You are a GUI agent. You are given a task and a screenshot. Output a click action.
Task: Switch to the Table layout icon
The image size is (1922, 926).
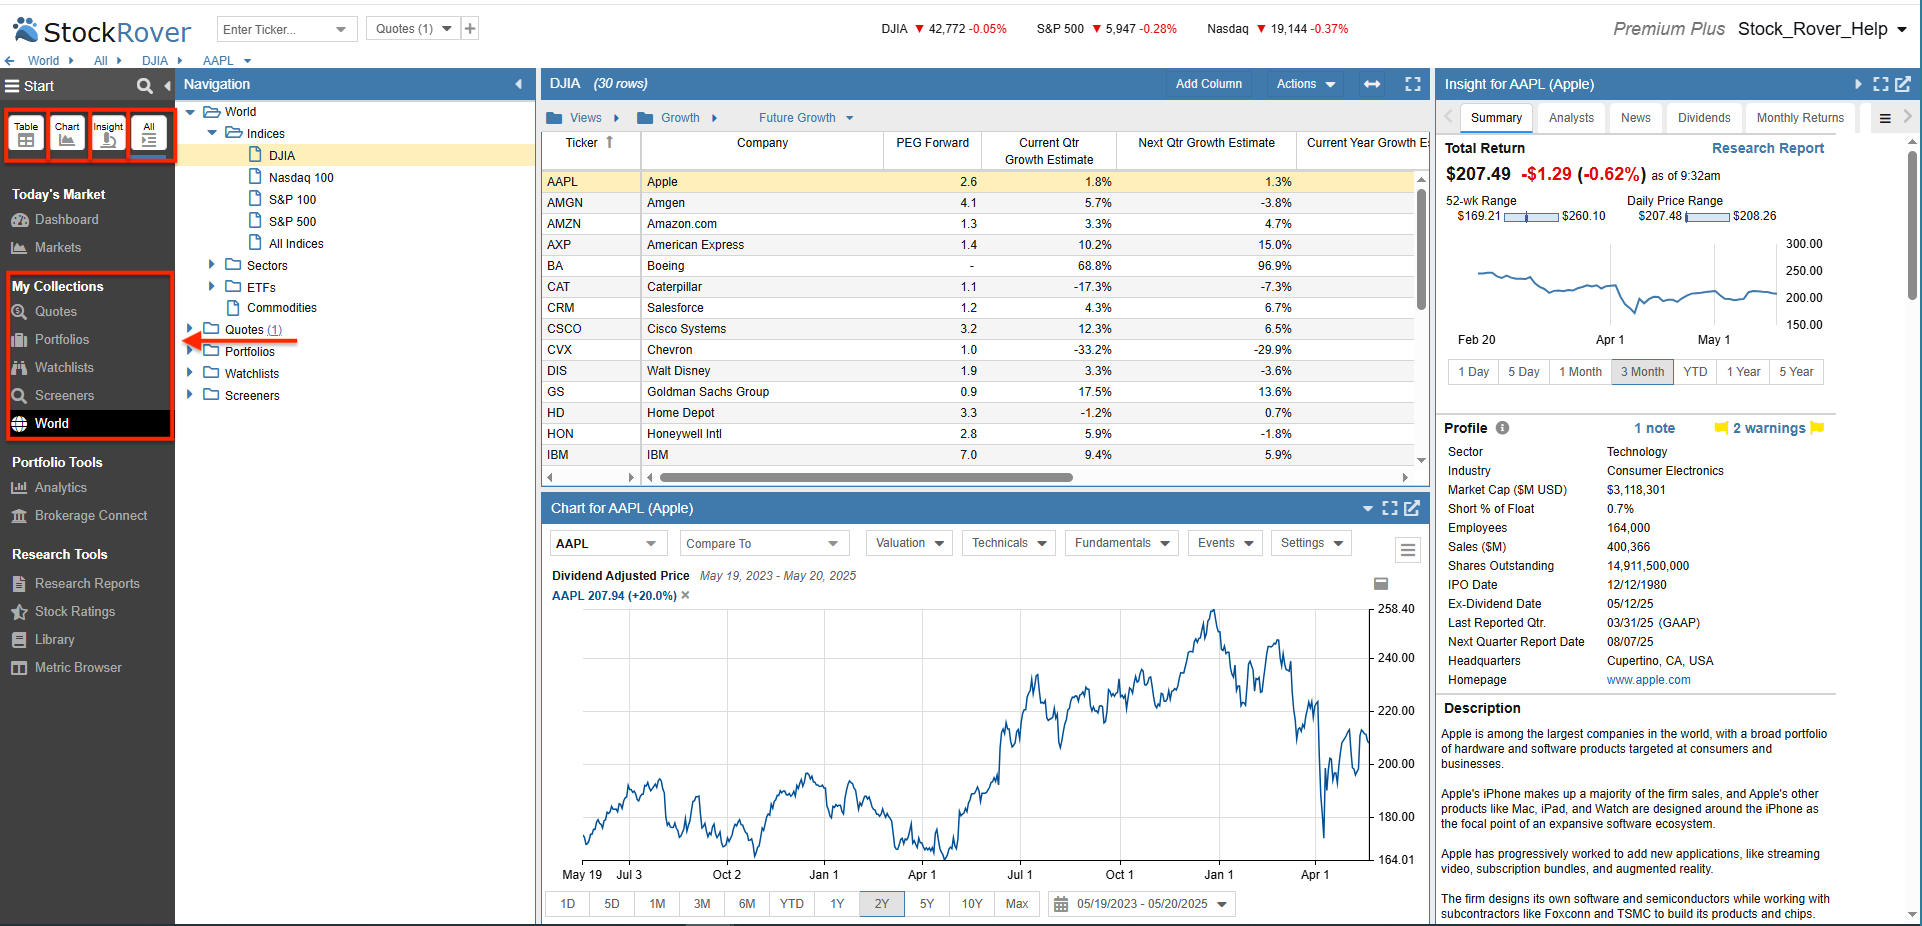pos(26,135)
